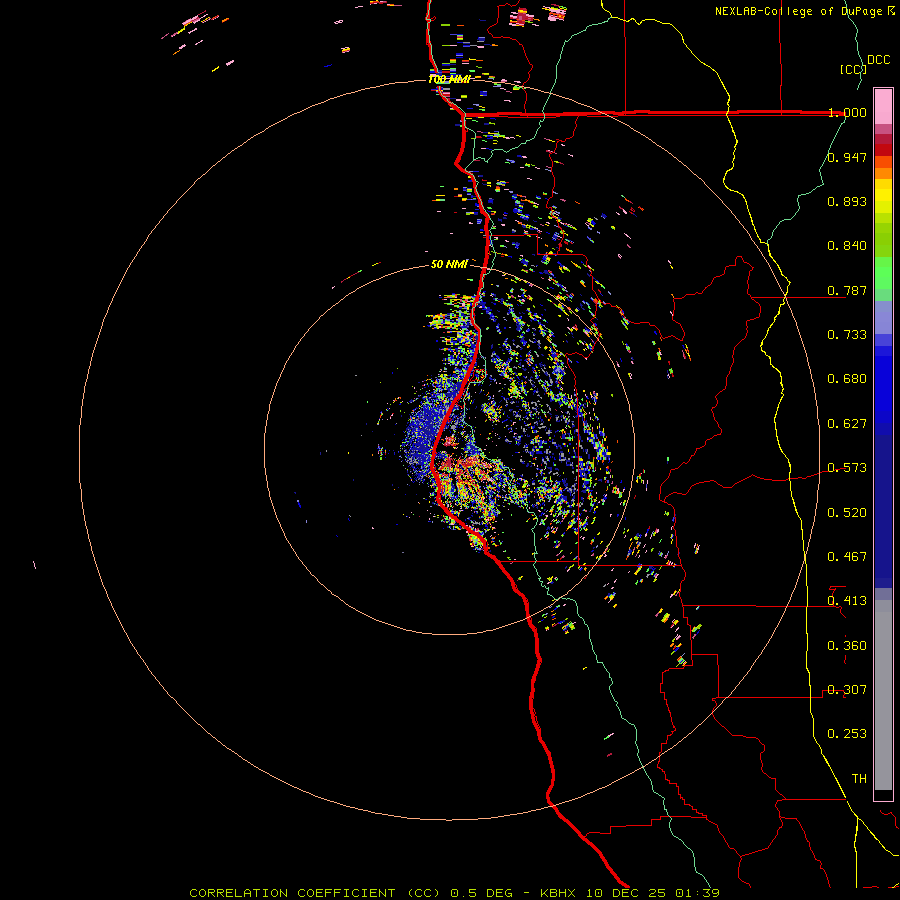Select the 0.733 legend value

[x=847, y=335]
